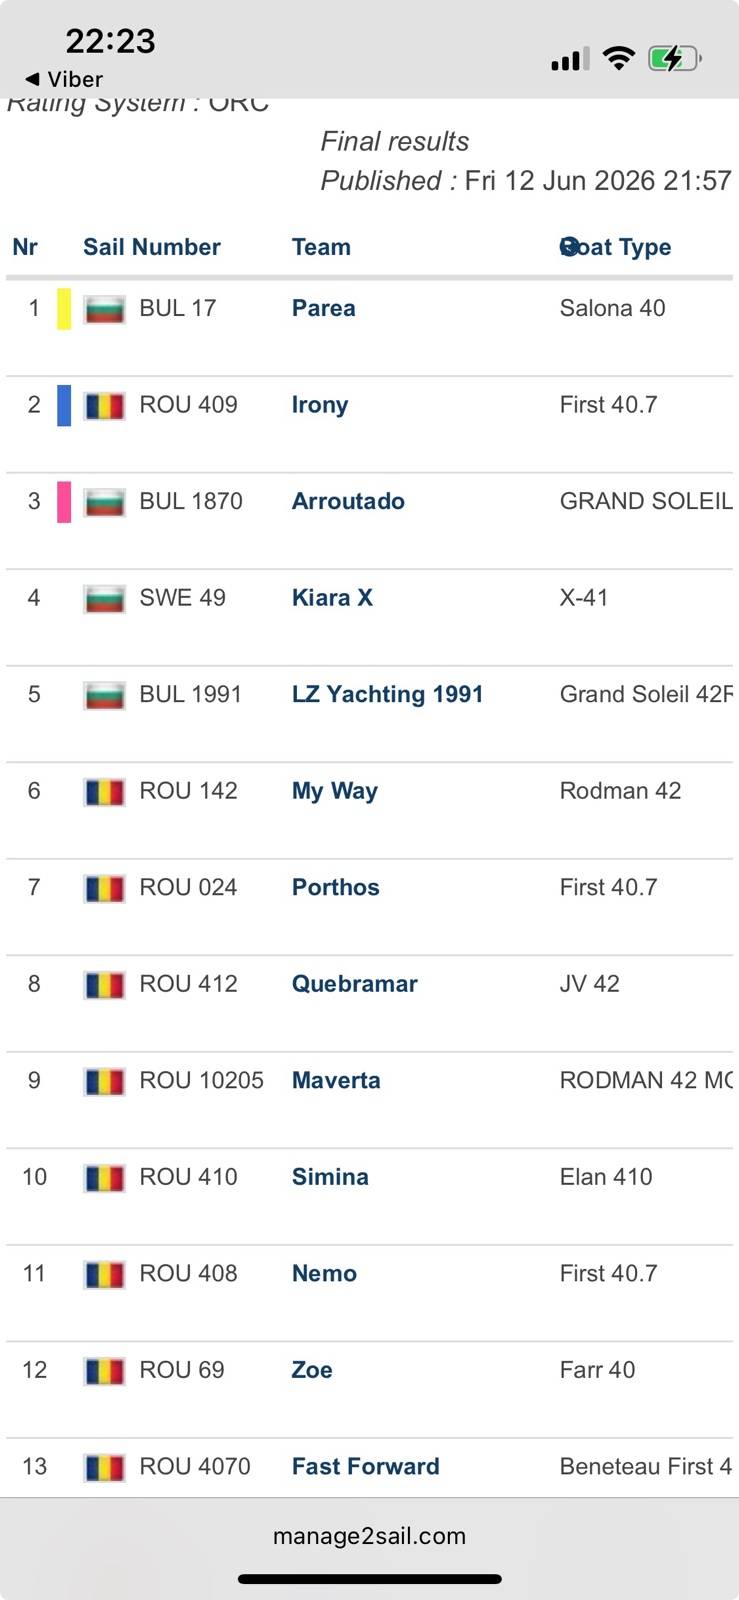
Task: Tap the flag icon beside SWE 49
Action: tap(104, 598)
